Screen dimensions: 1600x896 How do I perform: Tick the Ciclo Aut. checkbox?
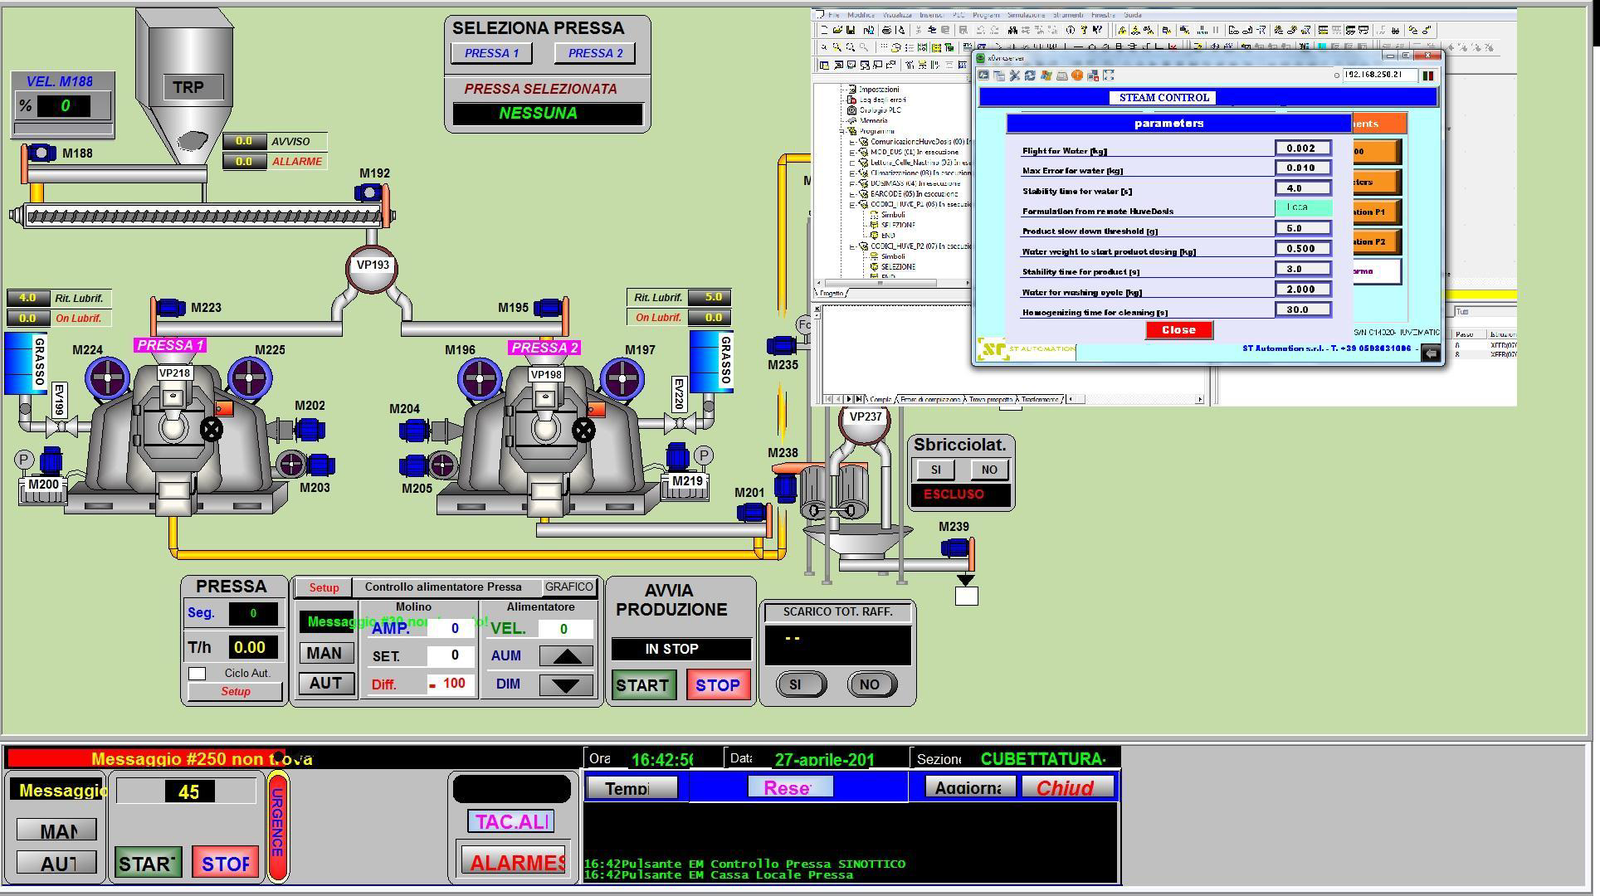point(198,673)
